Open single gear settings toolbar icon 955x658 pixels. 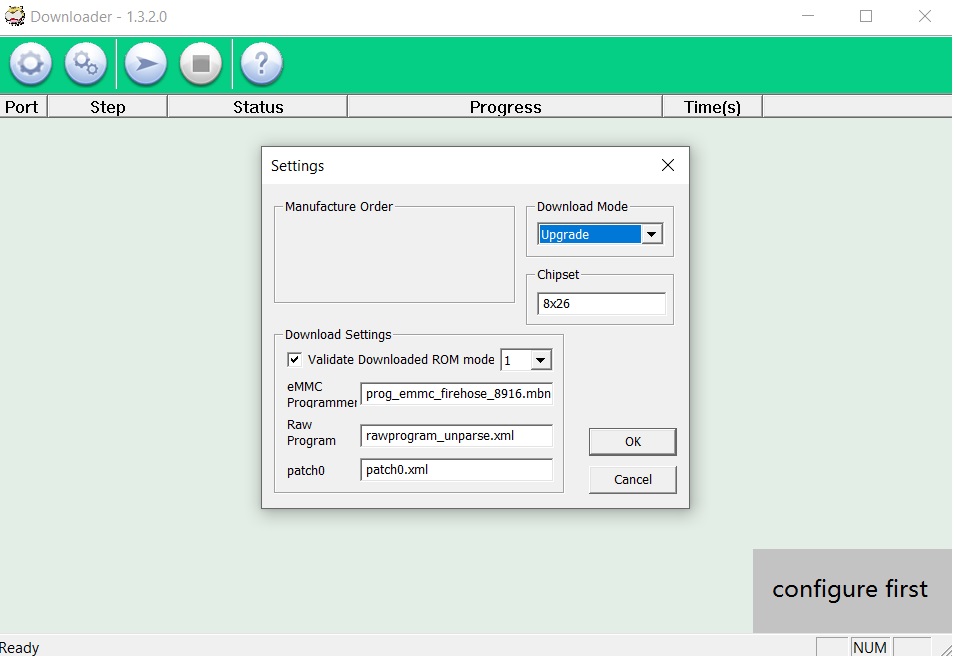(30, 64)
